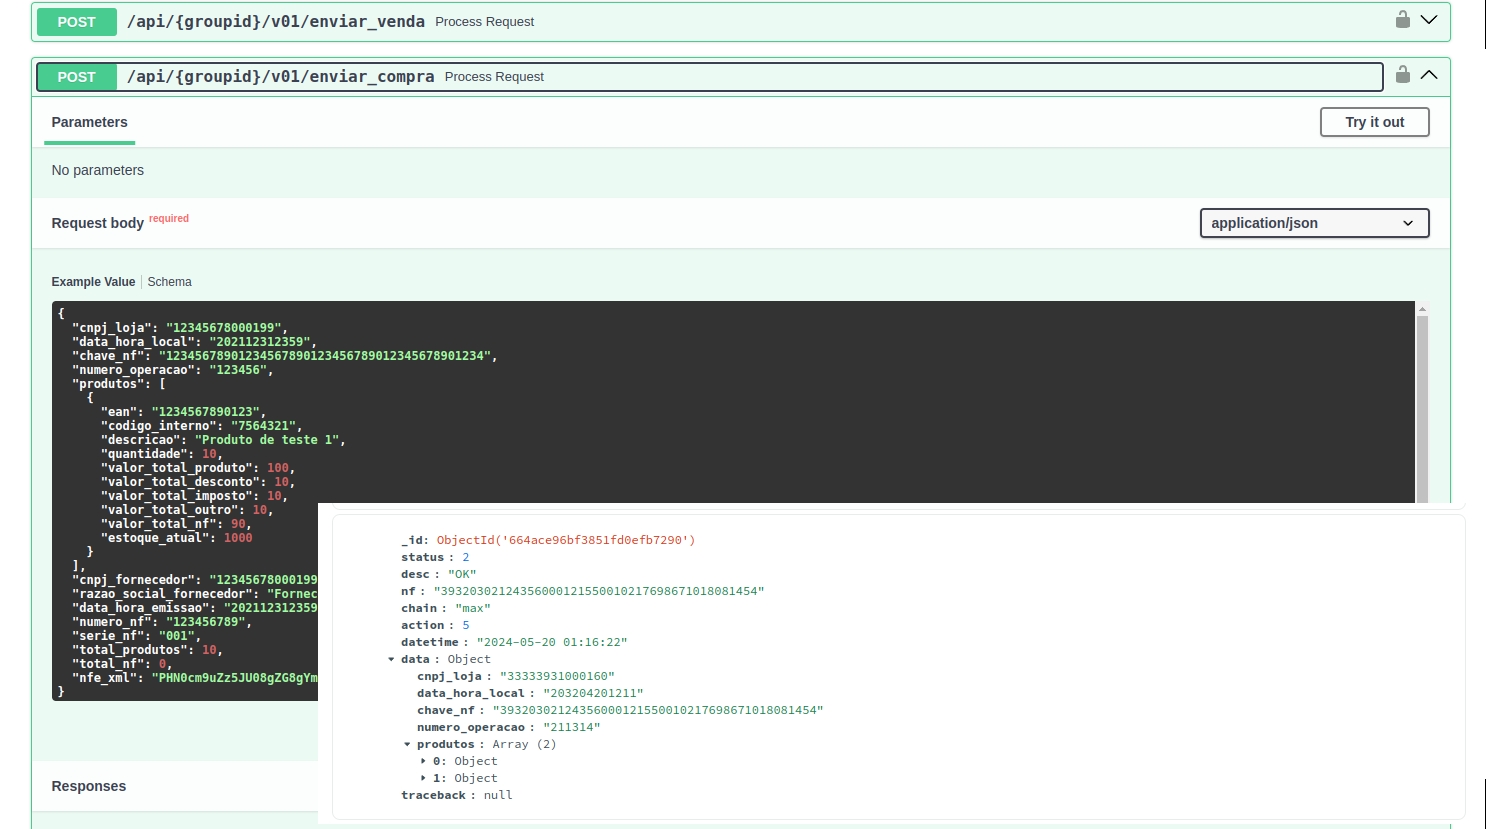The height and width of the screenshot is (829, 1486).
Task: Click the example JSON scrollbar thumb
Action: pos(1422,410)
